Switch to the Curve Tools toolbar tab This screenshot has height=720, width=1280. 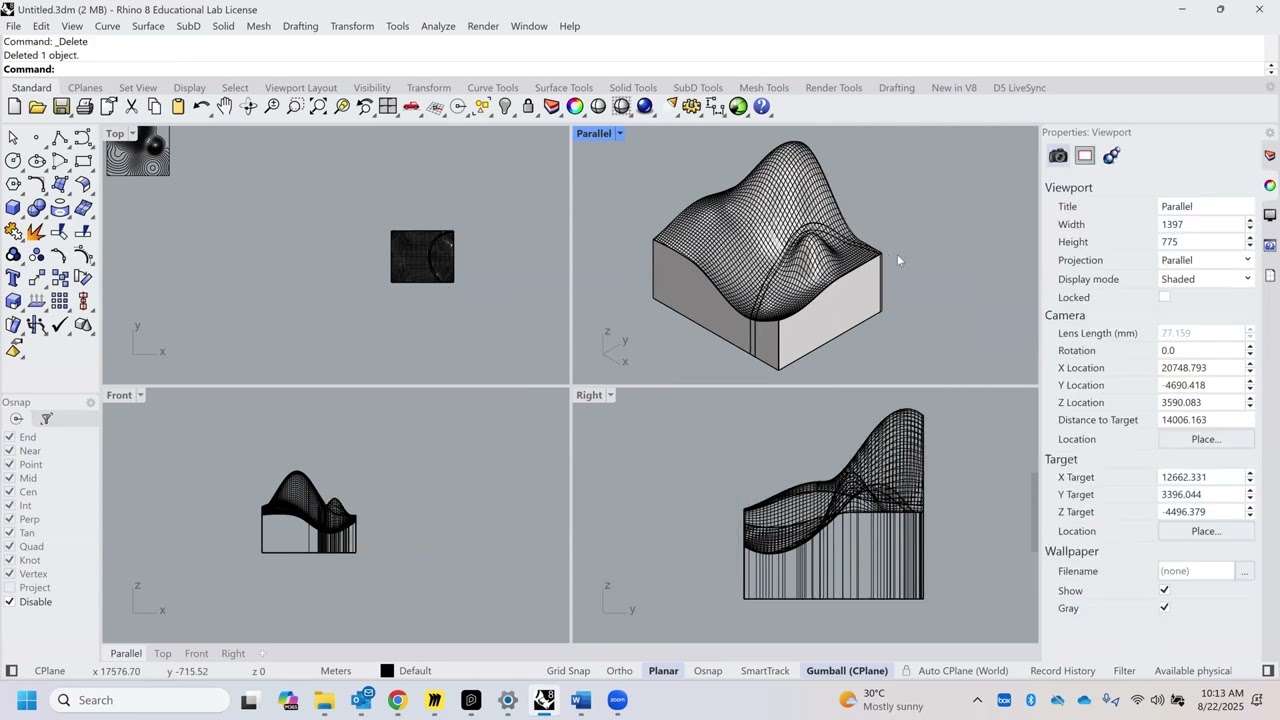pos(493,88)
